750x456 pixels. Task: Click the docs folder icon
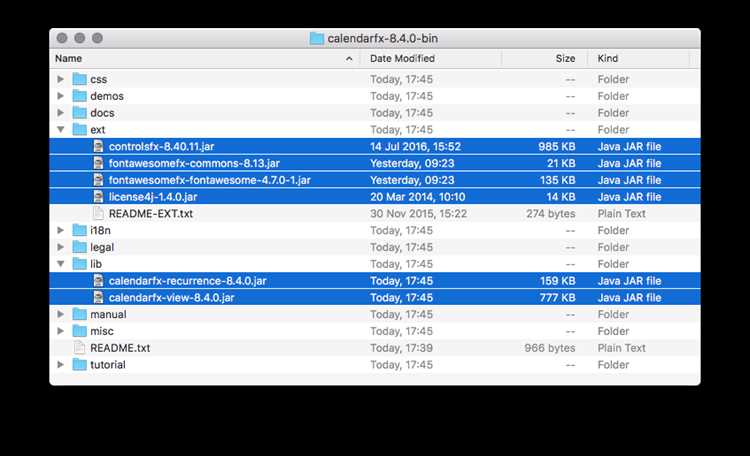click(79, 112)
